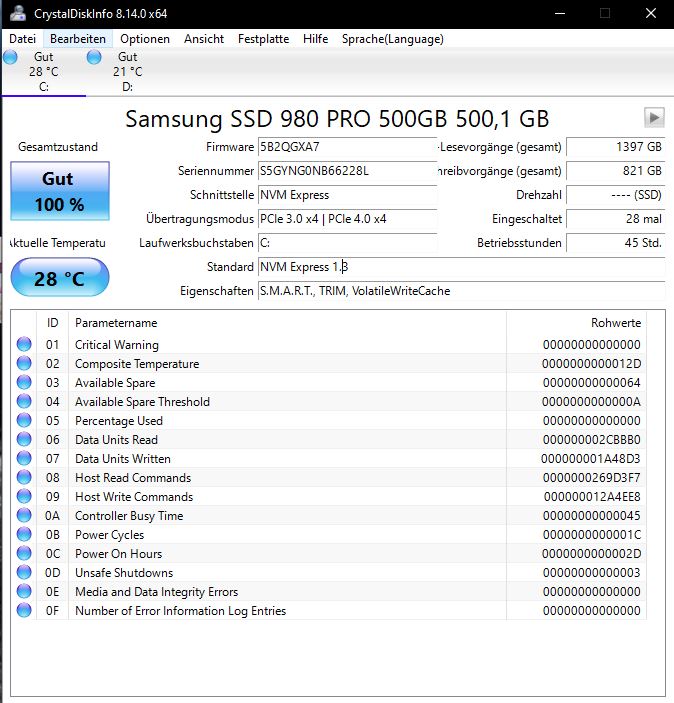This screenshot has width=674, height=703.
Task: Select the Percentage Used parameter name
Action: (x=119, y=421)
